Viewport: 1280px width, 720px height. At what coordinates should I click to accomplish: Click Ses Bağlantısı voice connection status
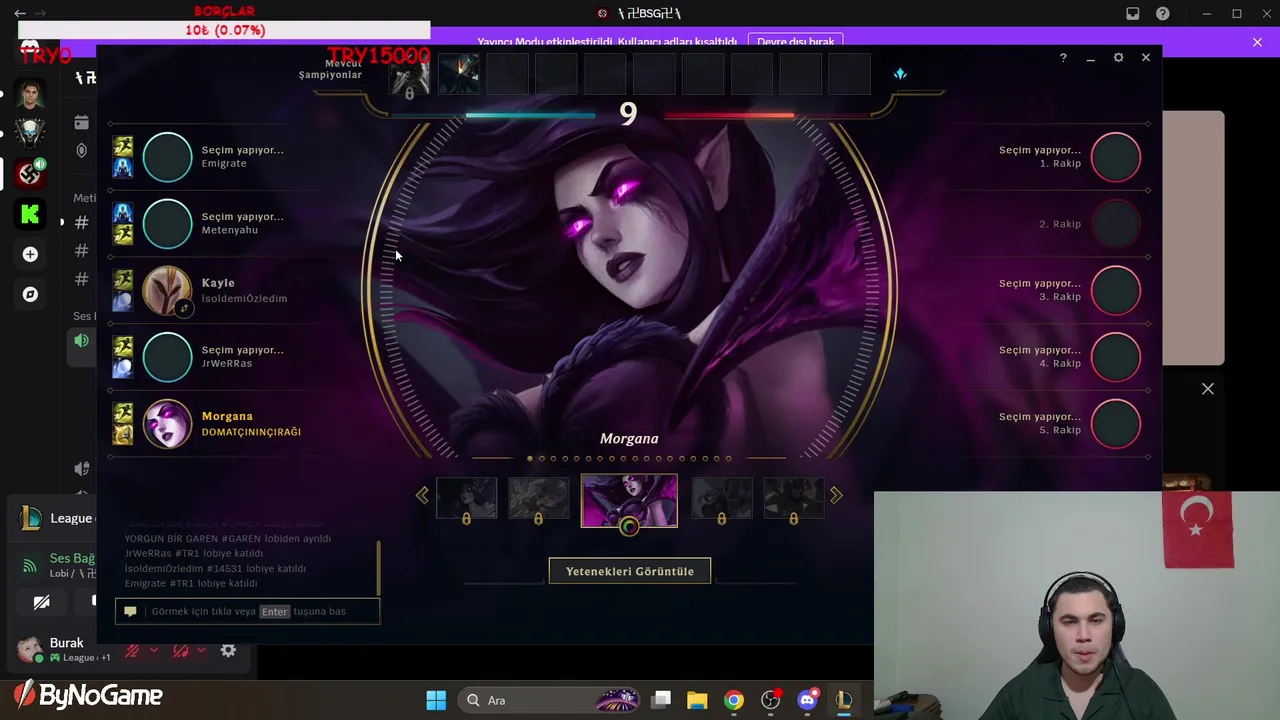coord(72,559)
